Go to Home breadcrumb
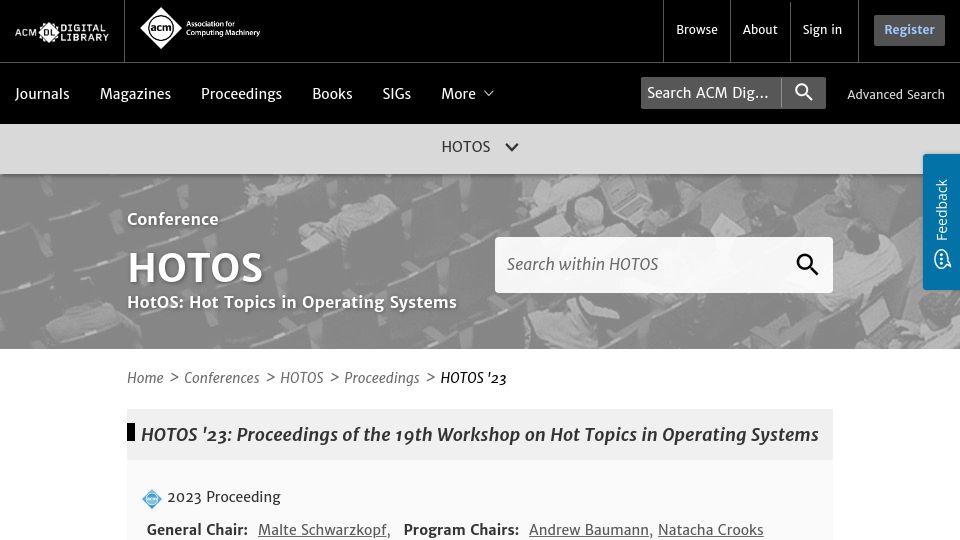 coord(145,378)
